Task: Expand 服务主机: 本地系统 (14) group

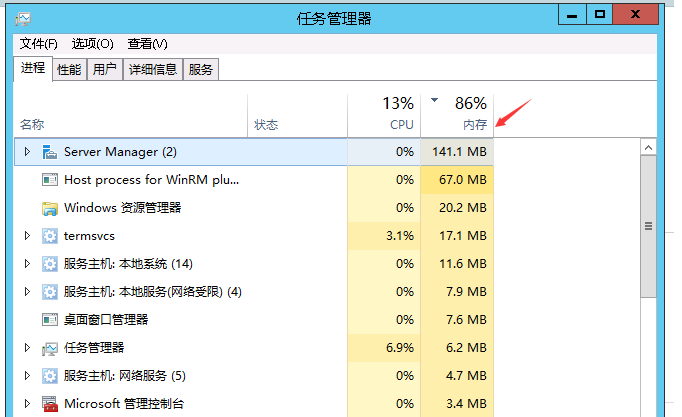Action: [28, 264]
